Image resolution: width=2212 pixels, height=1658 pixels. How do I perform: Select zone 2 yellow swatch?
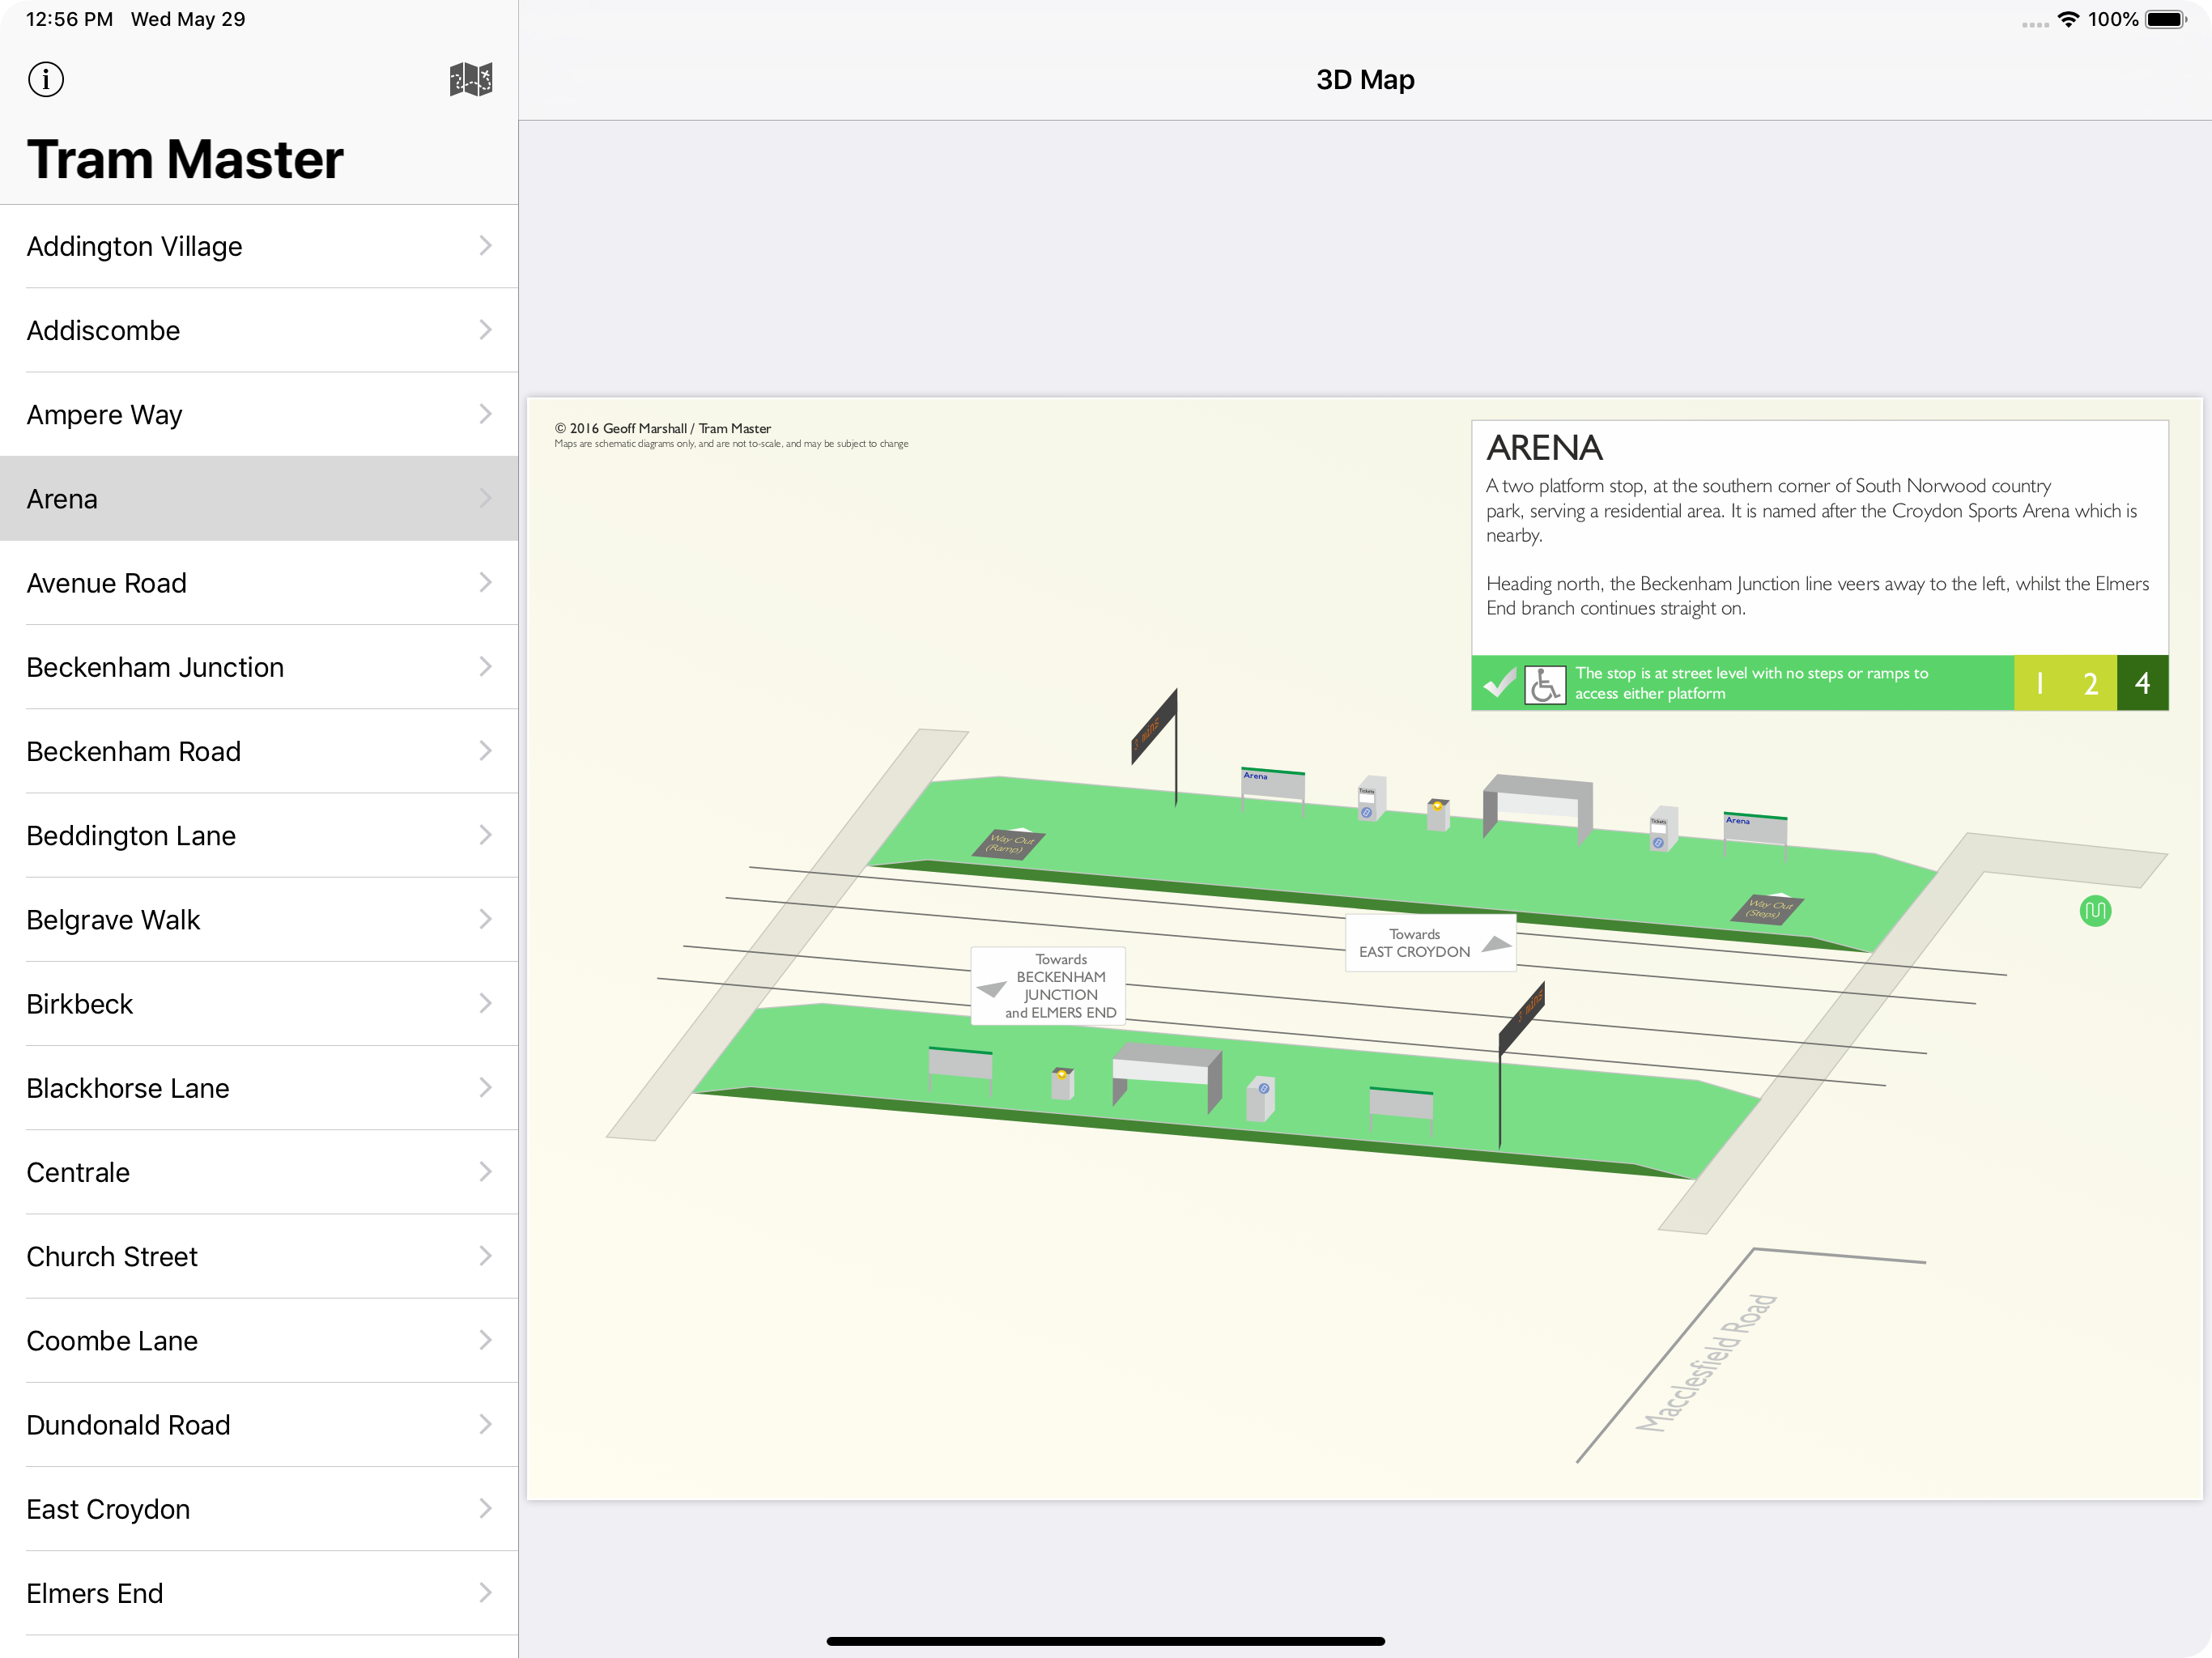tap(2091, 683)
